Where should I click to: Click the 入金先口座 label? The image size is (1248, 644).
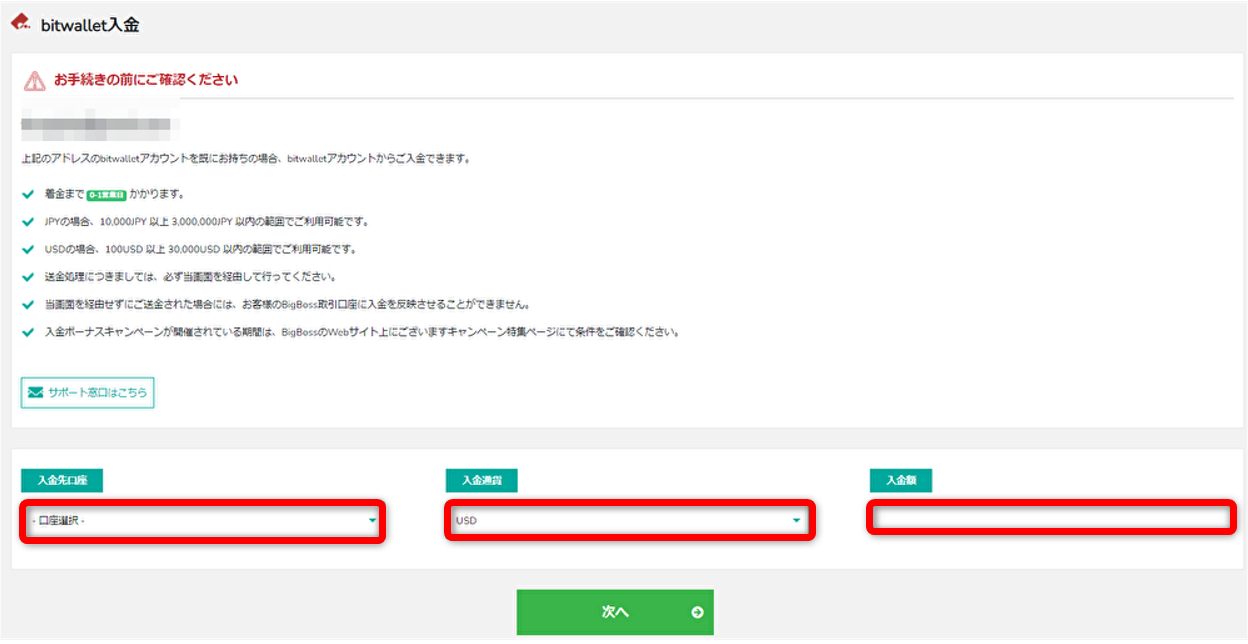pos(62,481)
